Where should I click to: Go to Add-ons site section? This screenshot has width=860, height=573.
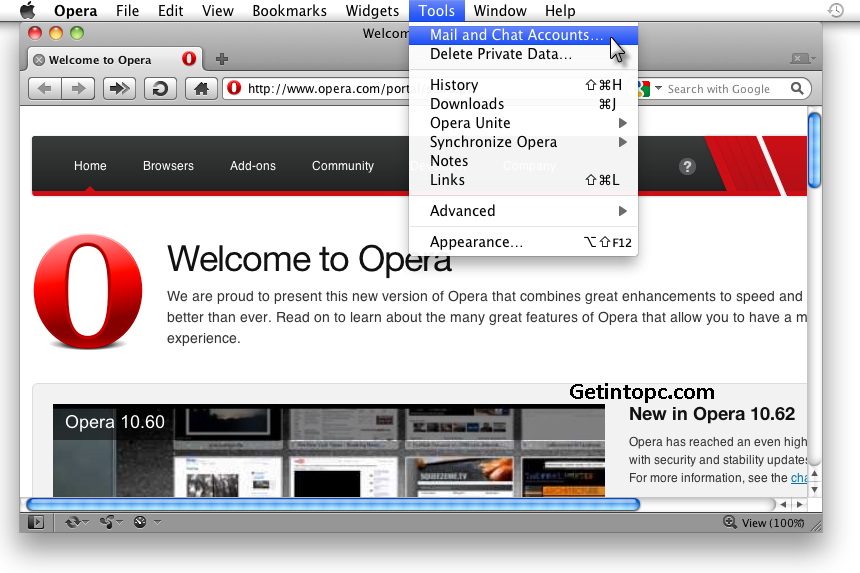coord(253,166)
